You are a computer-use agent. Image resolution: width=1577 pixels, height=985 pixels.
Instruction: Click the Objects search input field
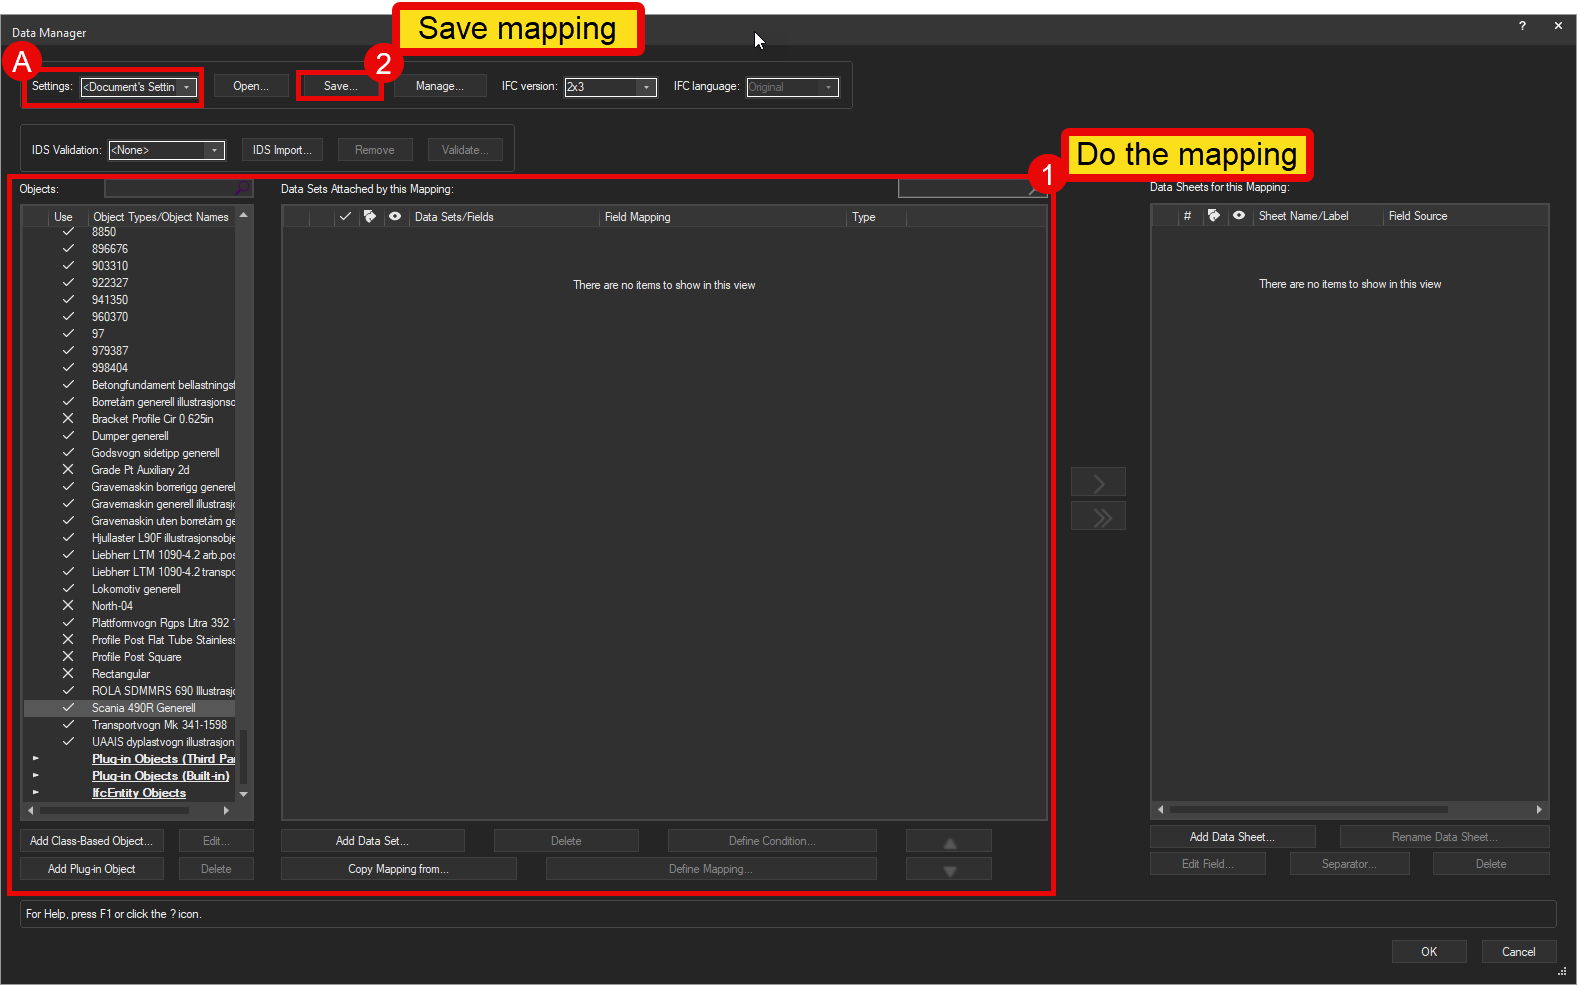(168, 189)
